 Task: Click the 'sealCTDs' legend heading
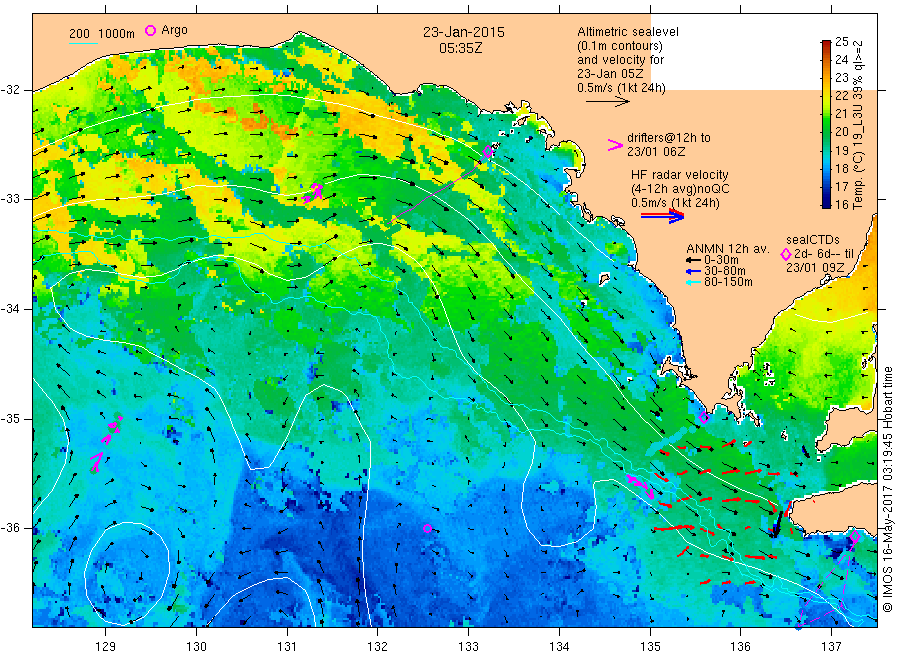[x=813, y=240]
